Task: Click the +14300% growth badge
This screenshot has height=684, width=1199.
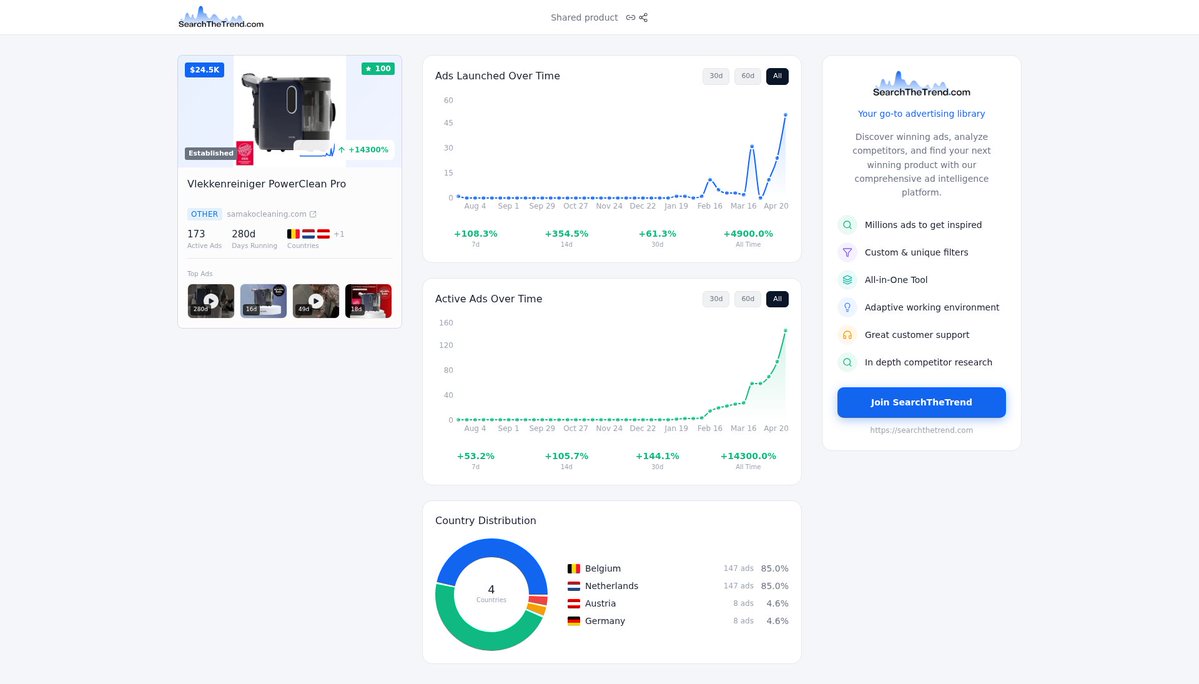Action: pyautogui.click(x=363, y=150)
